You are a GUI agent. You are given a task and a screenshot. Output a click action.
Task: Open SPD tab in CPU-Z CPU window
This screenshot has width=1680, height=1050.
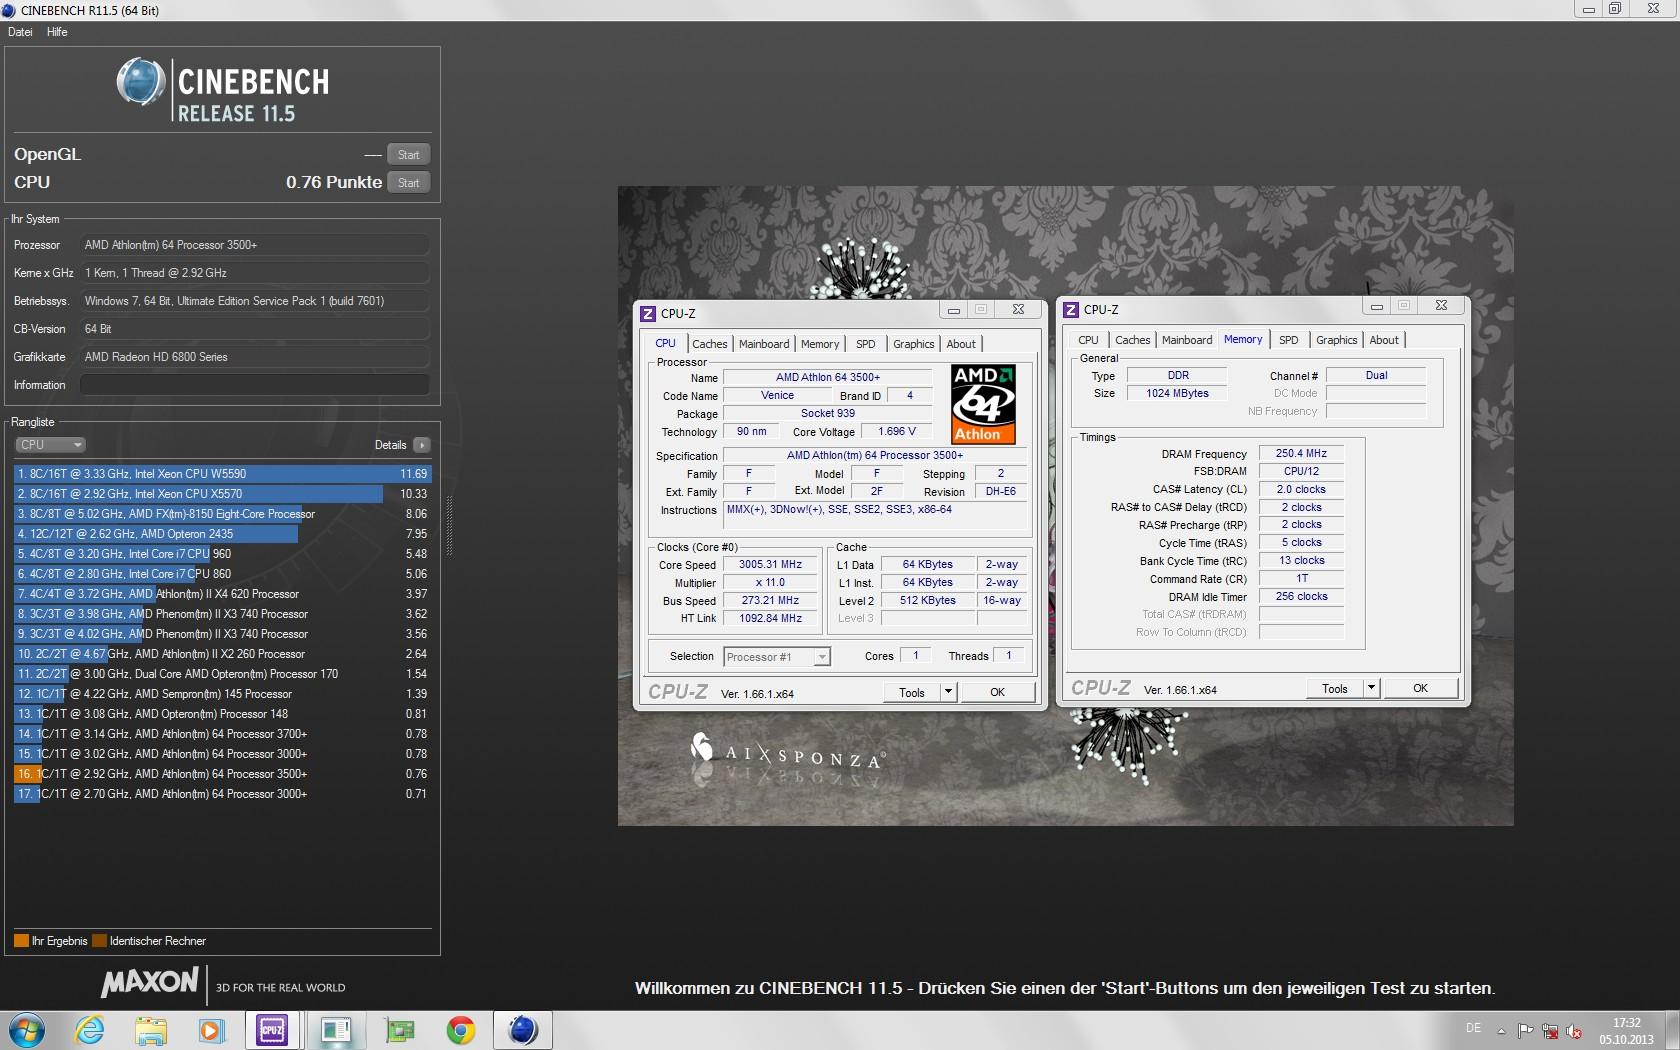tap(866, 344)
